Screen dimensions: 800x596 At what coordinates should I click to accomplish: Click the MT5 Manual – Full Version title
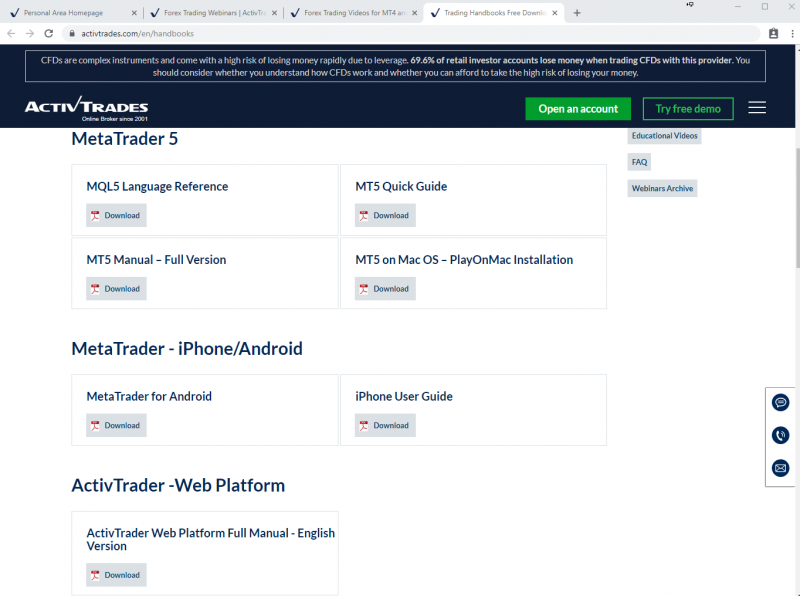[x=156, y=260]
